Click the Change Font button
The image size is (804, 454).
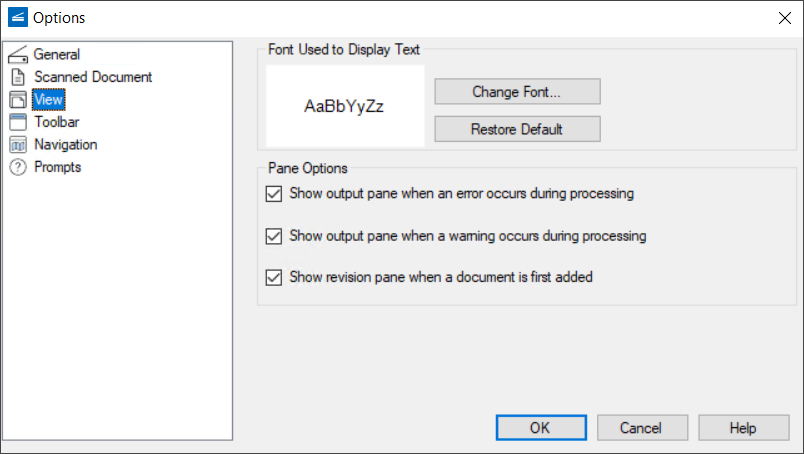[517, 92]
